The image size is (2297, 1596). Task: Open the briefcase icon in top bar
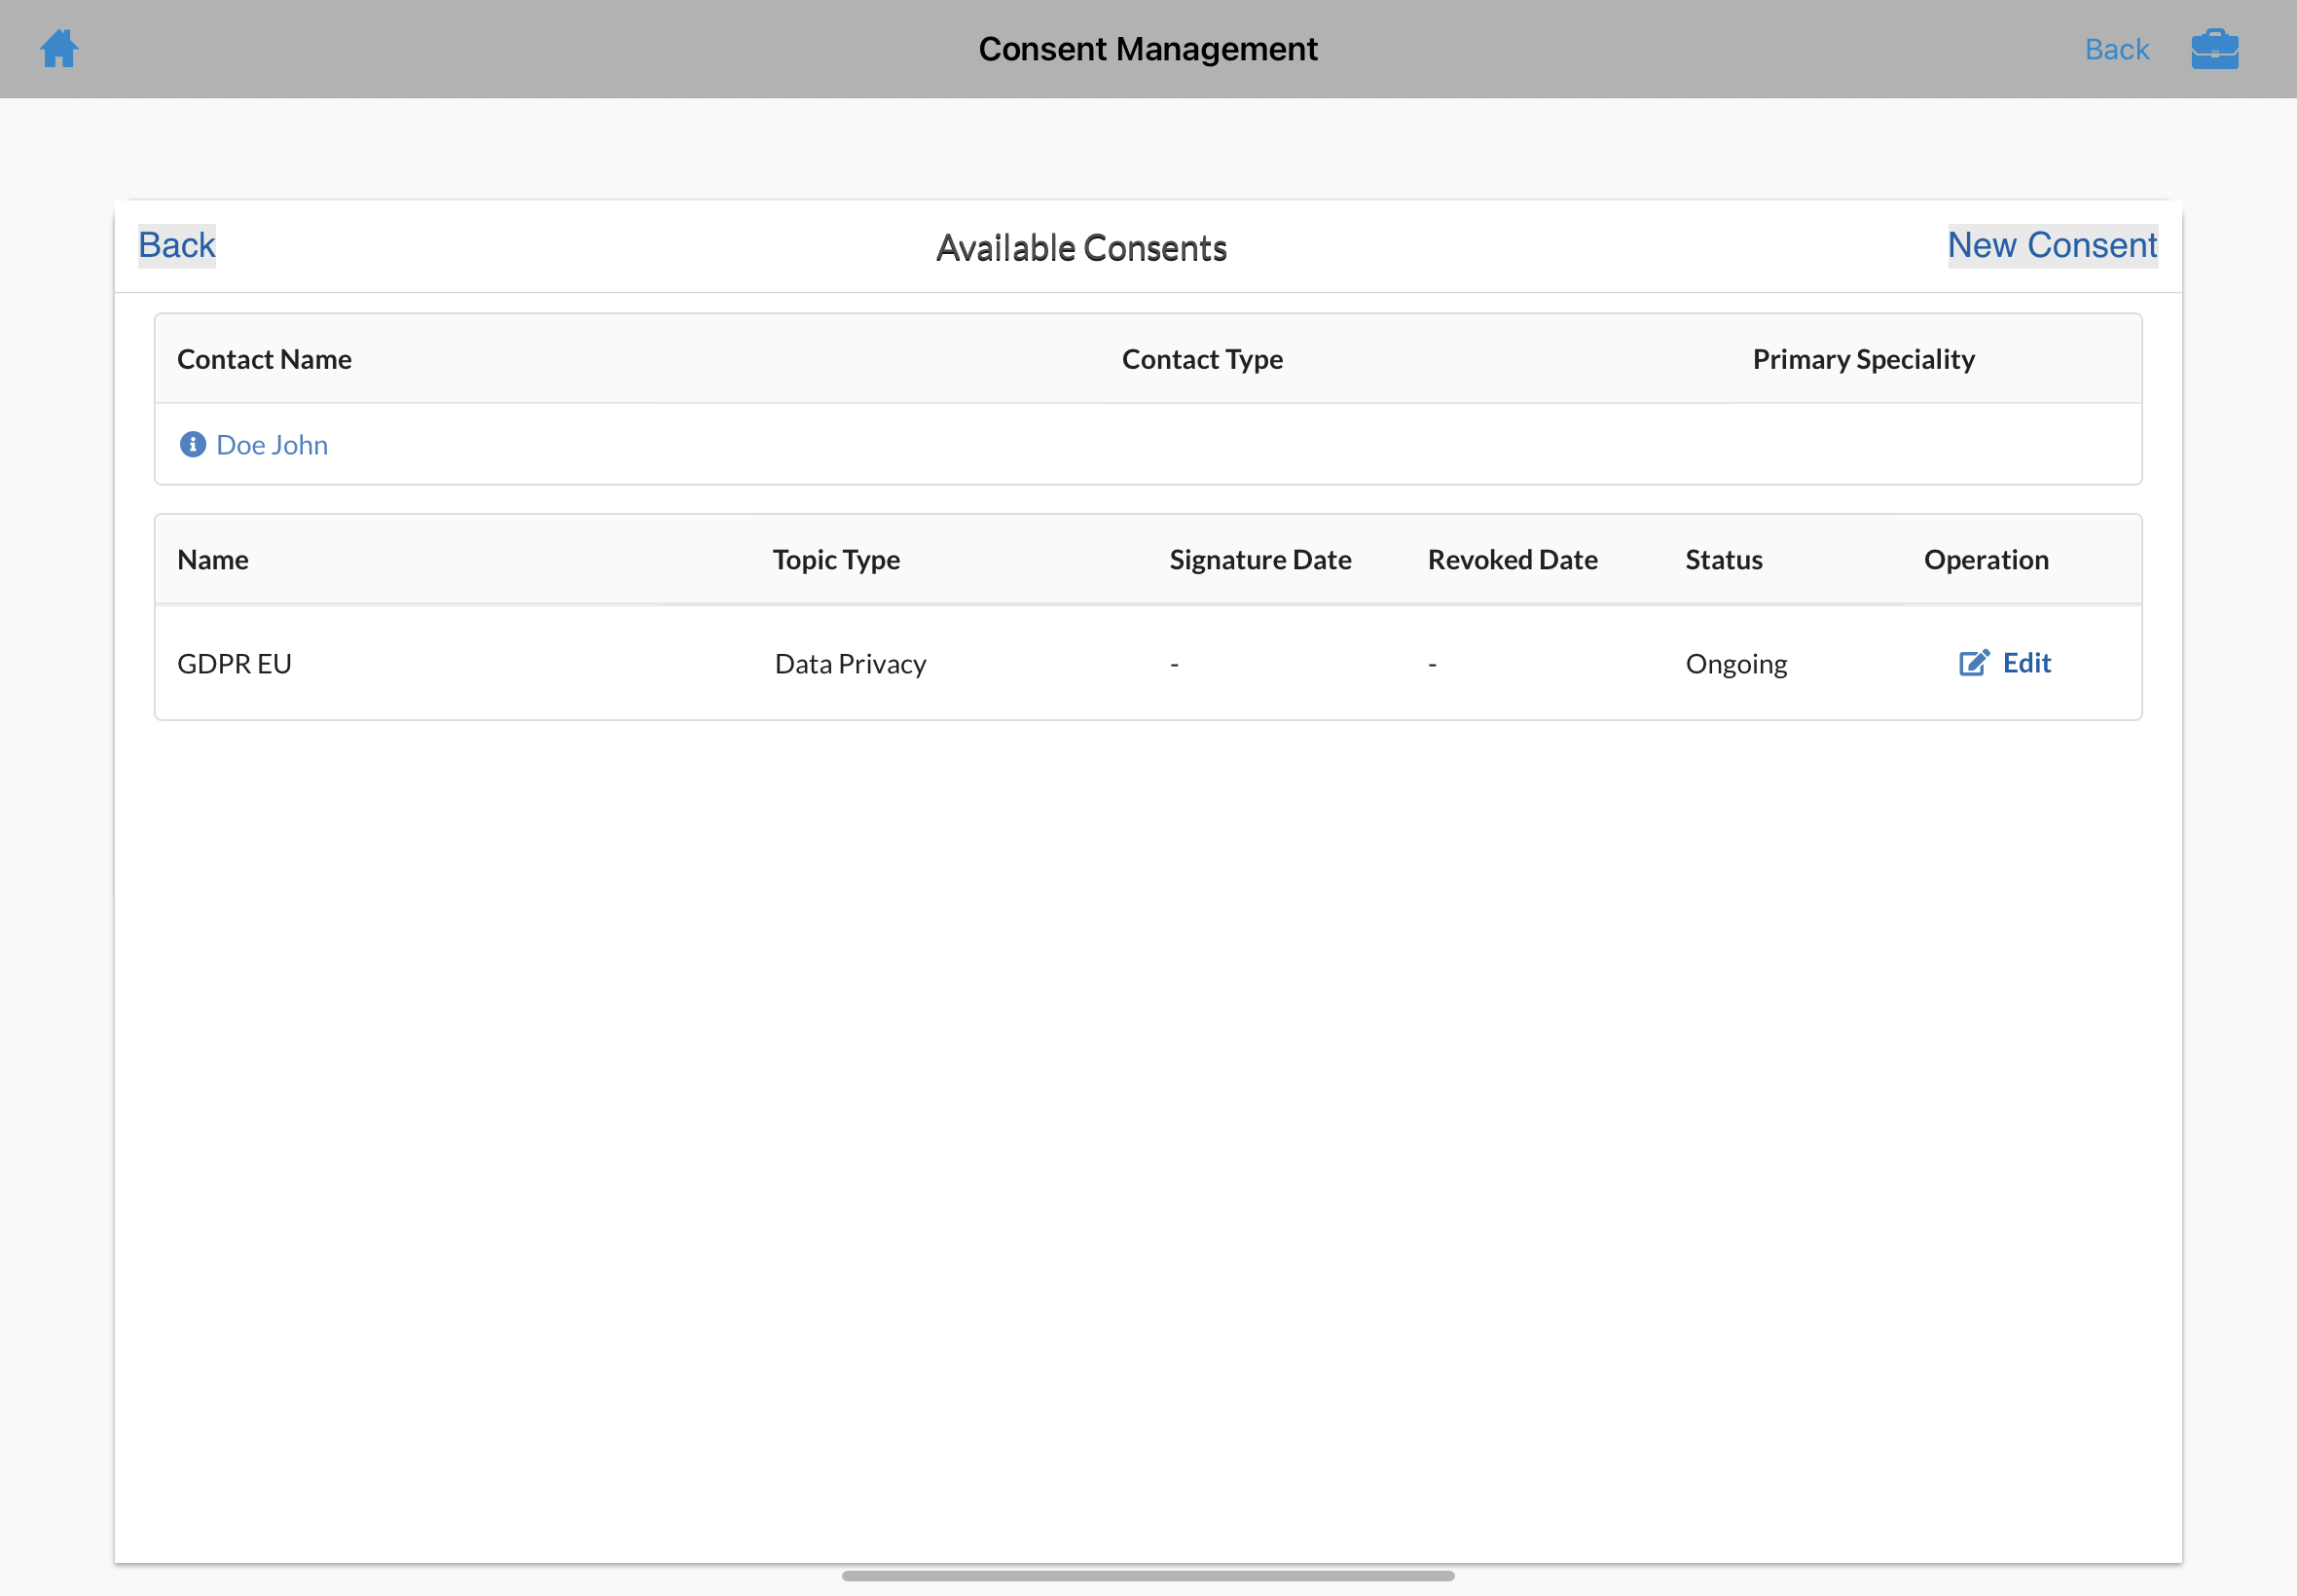click(x=2214, y=49)
